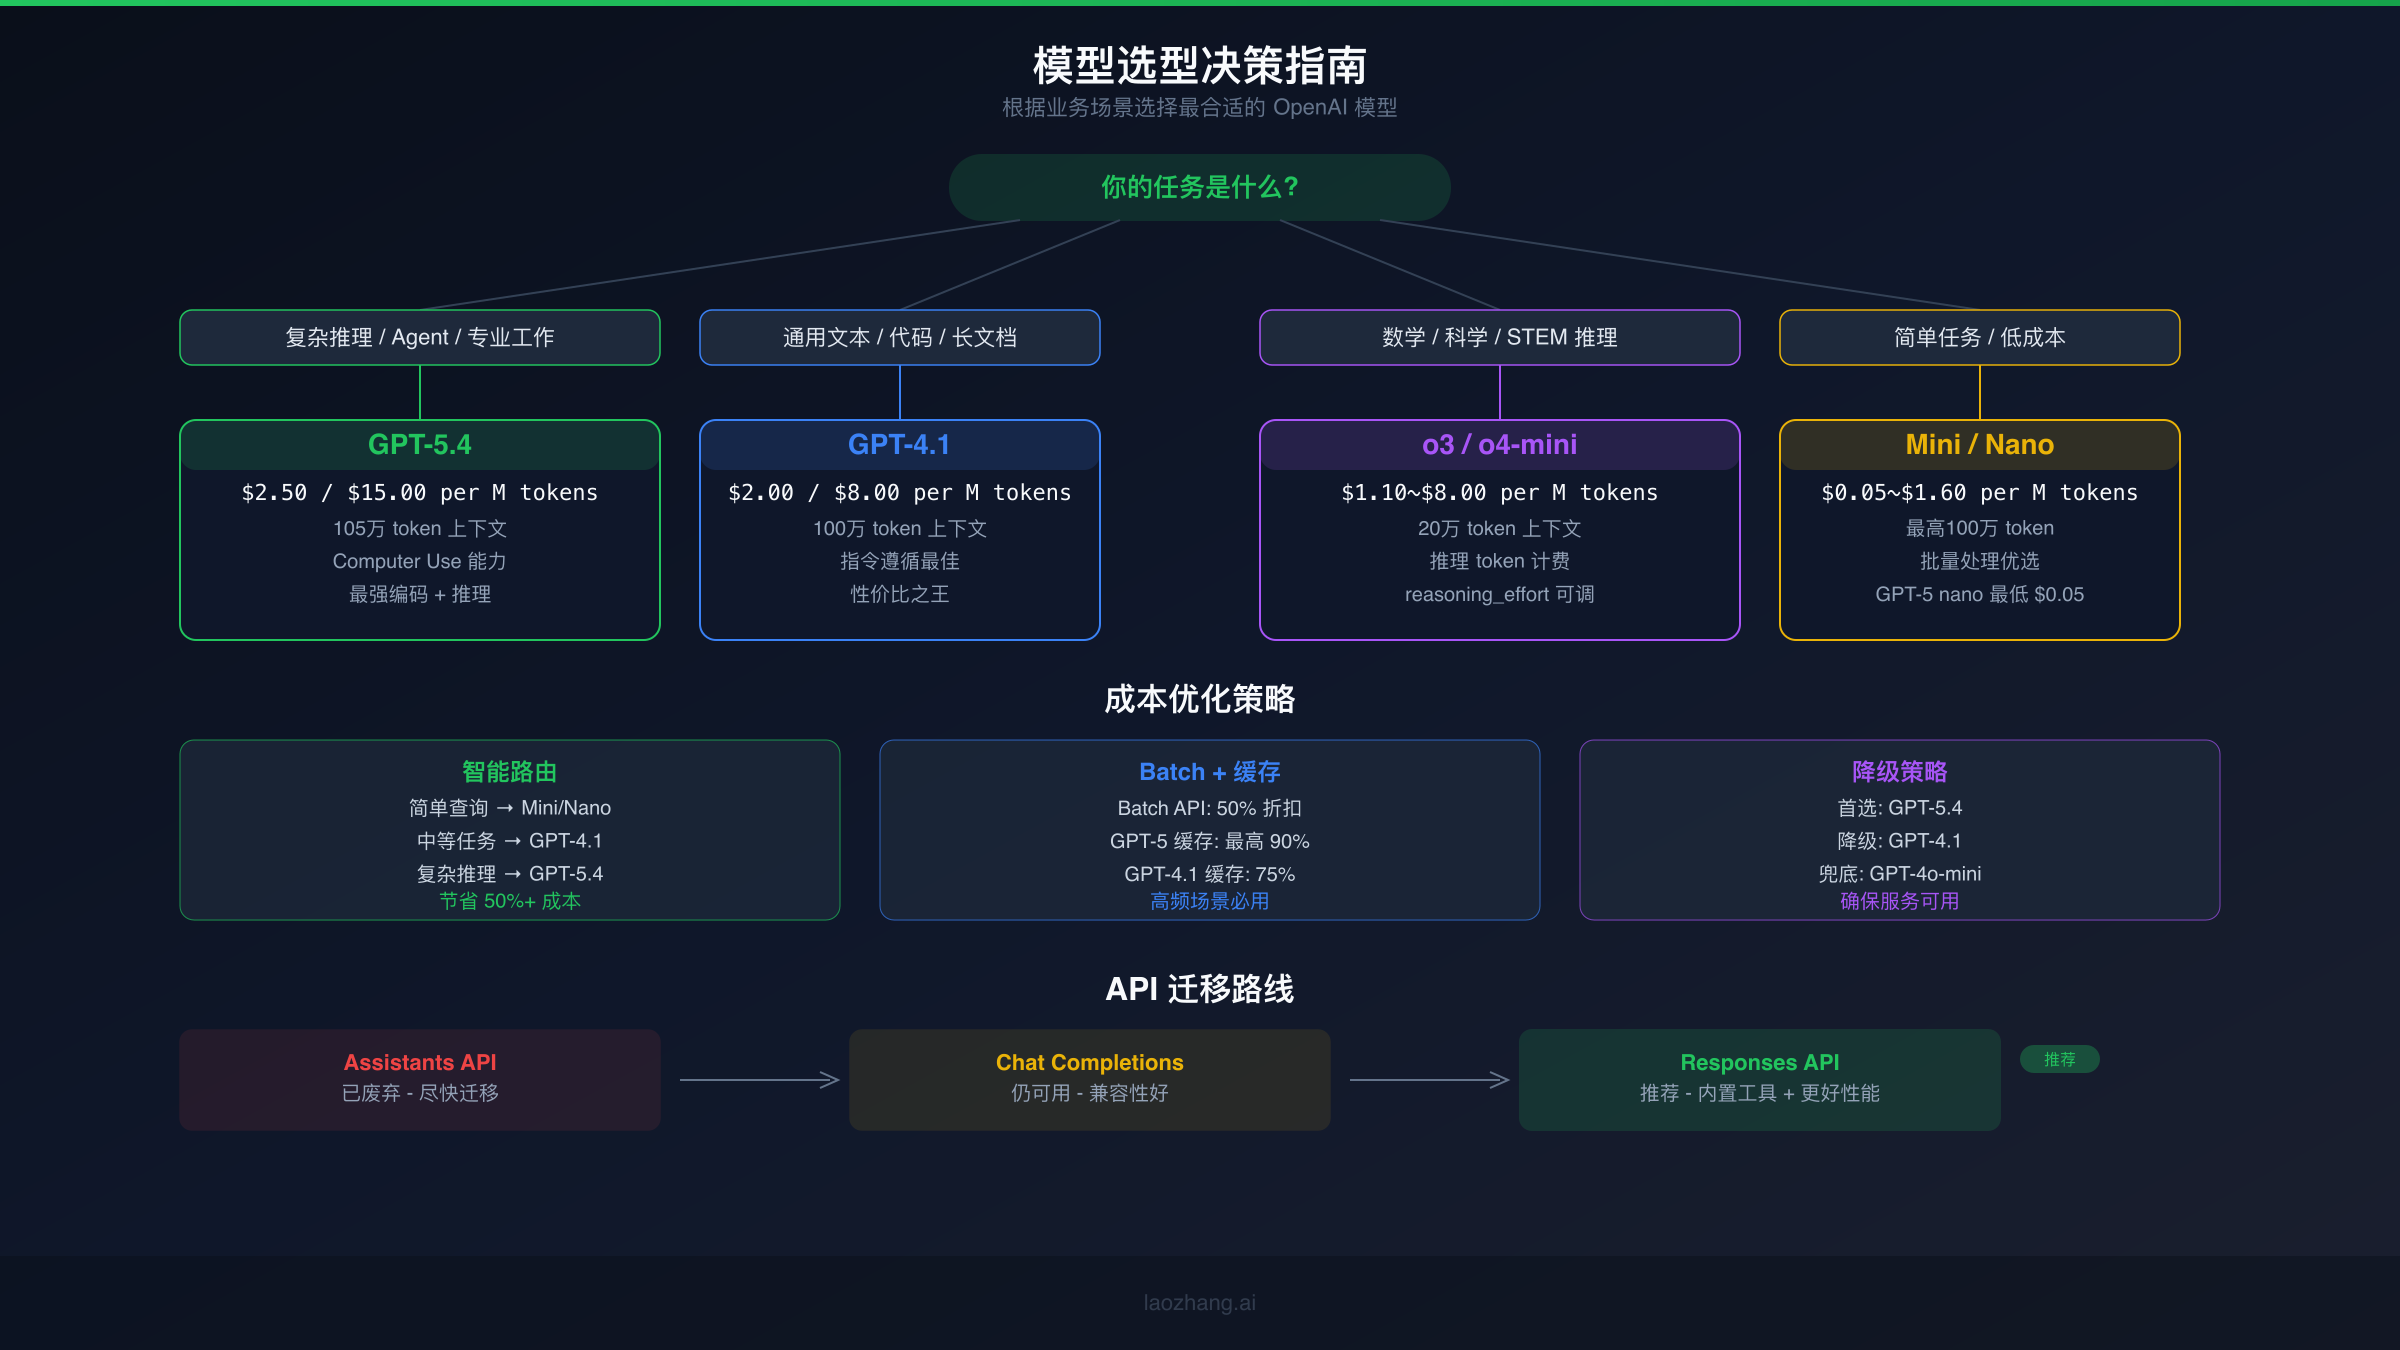The image size is (2400, 1350).
Task: Click the 你的任务是什么? node
Action: click(x=1199, y=186)
